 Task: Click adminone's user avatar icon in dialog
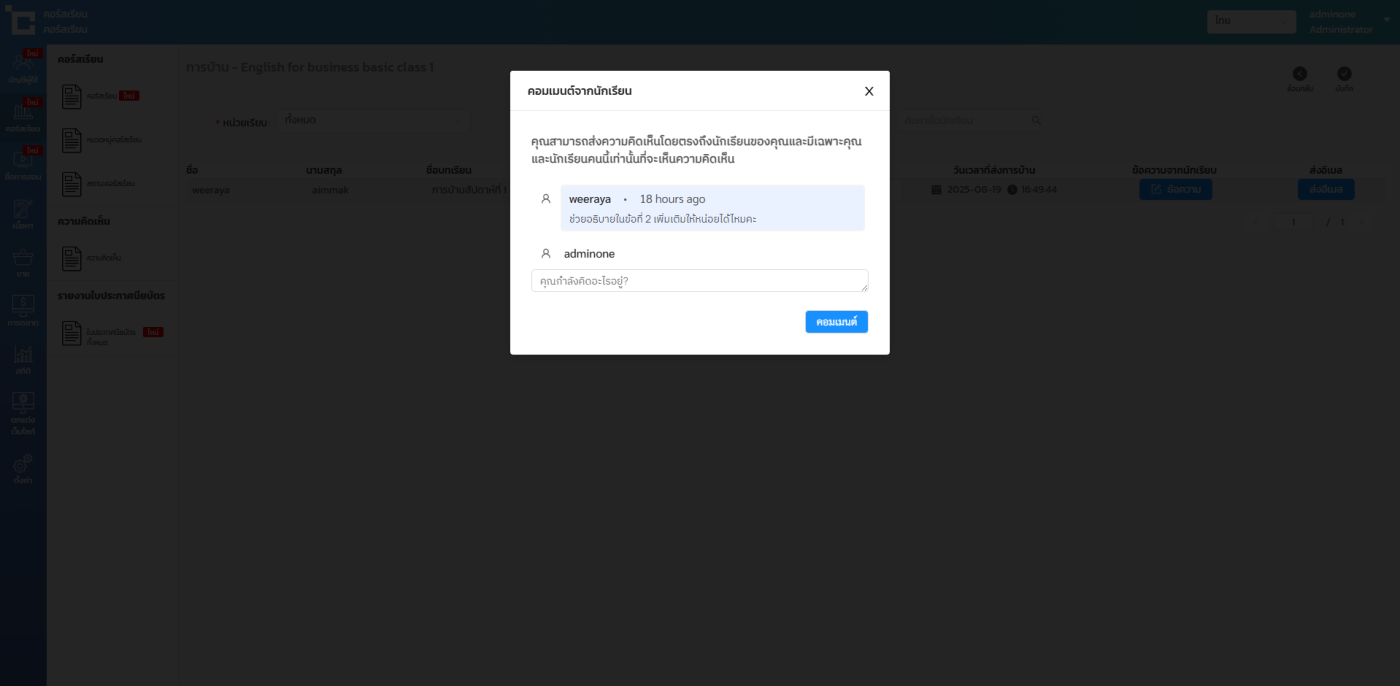(546, 254)
